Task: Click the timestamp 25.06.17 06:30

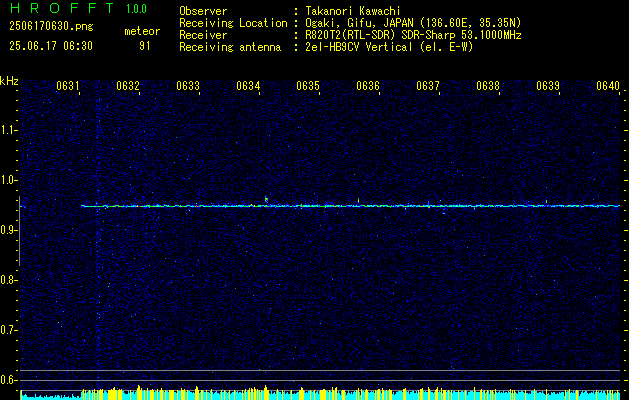Action: pos(51,46)
